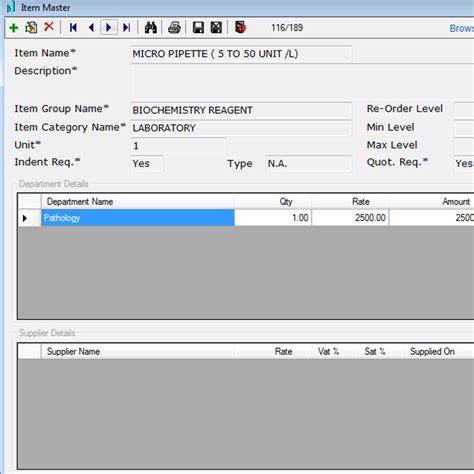Open the Item Group Name field
This screenshot has height=474, width=474.
coord(241,110)
